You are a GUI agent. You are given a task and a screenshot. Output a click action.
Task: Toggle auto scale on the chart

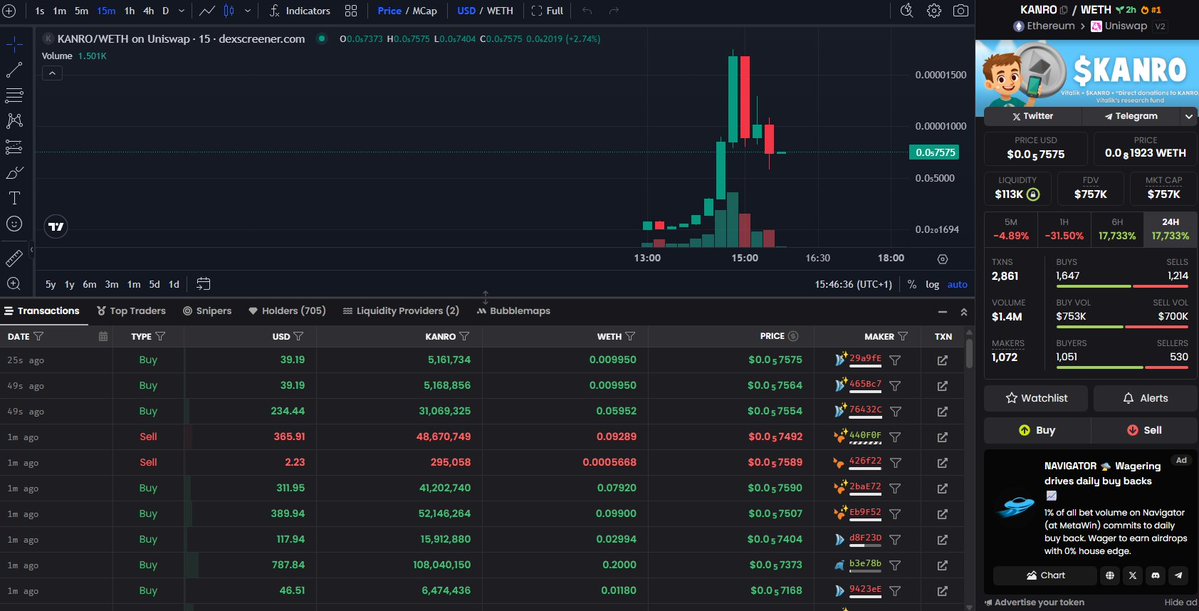pos(957,284)
